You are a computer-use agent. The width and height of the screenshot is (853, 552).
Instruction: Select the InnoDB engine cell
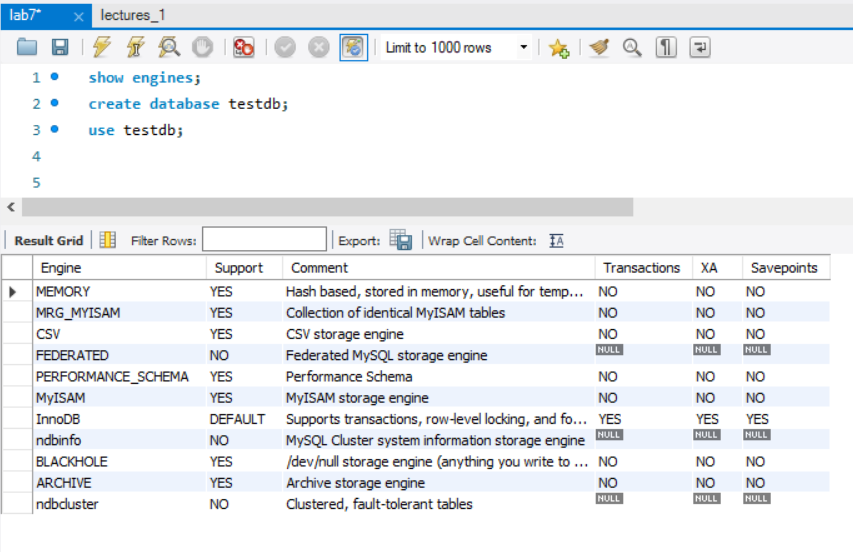coord(120,419)
